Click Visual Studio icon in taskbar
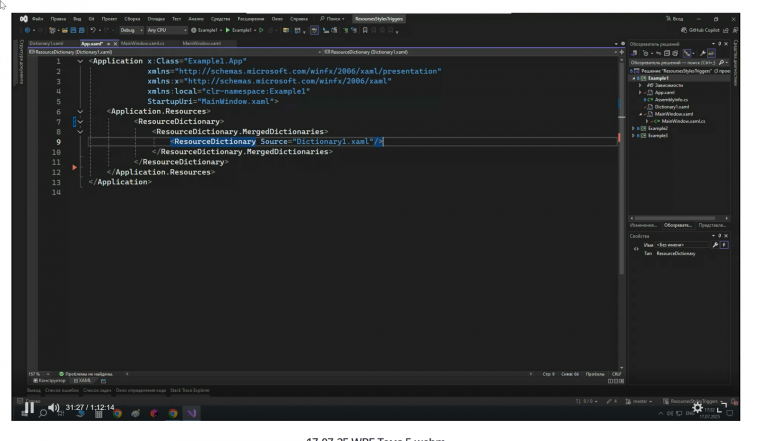 (x=192, y=413)
